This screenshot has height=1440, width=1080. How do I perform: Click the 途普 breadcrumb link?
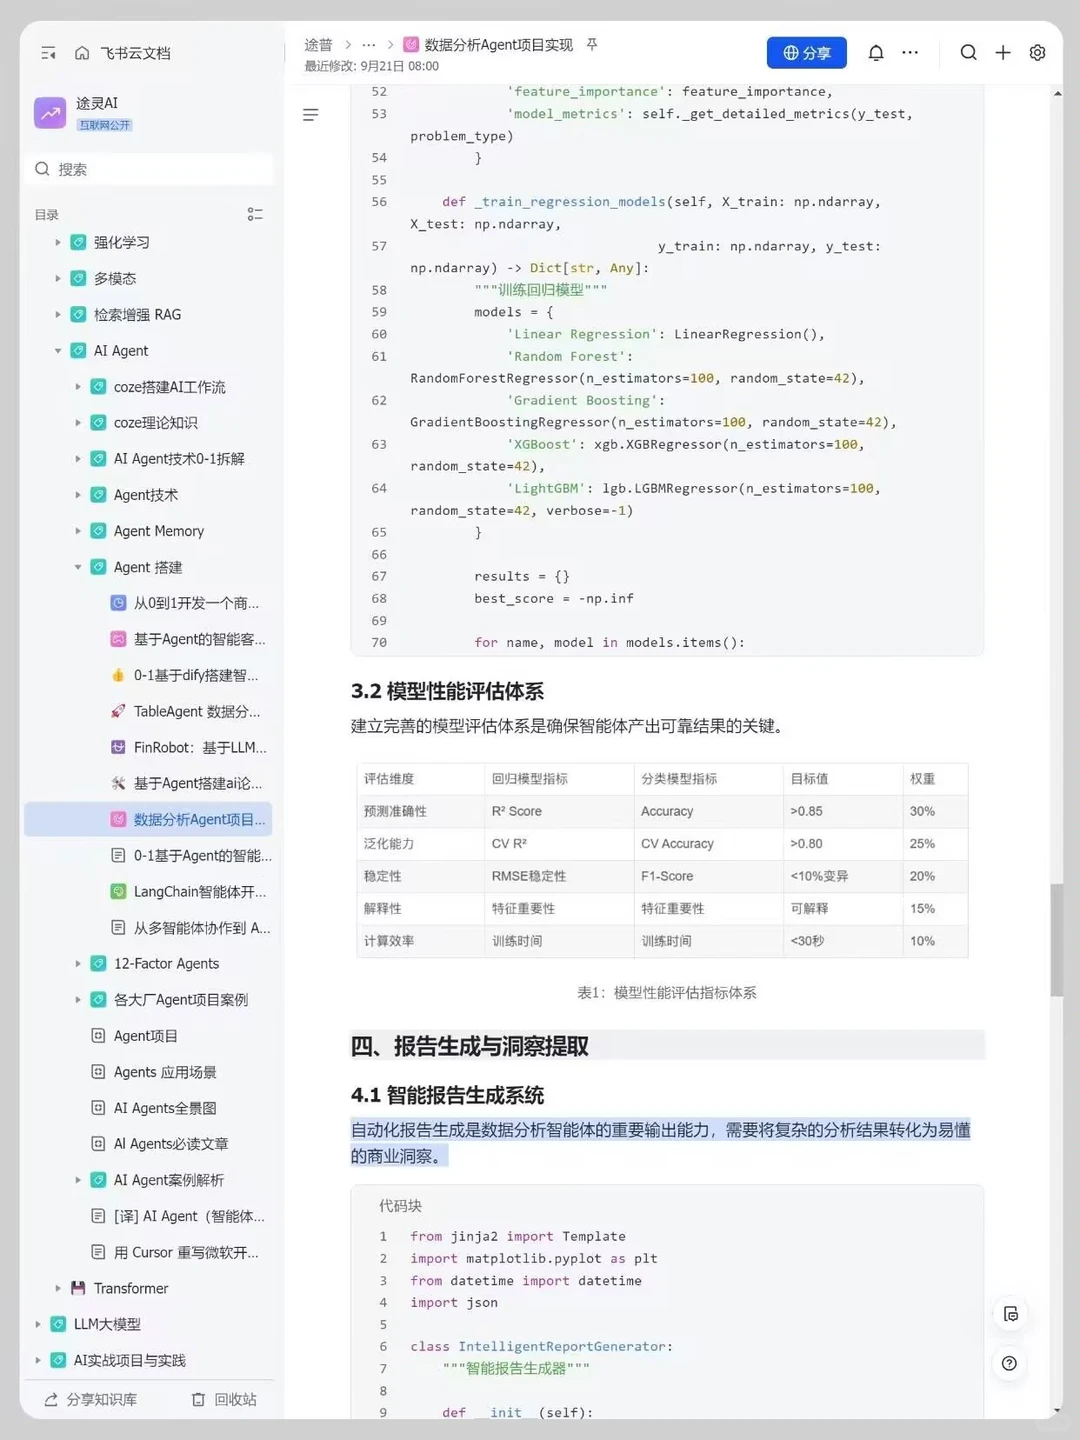318,45
